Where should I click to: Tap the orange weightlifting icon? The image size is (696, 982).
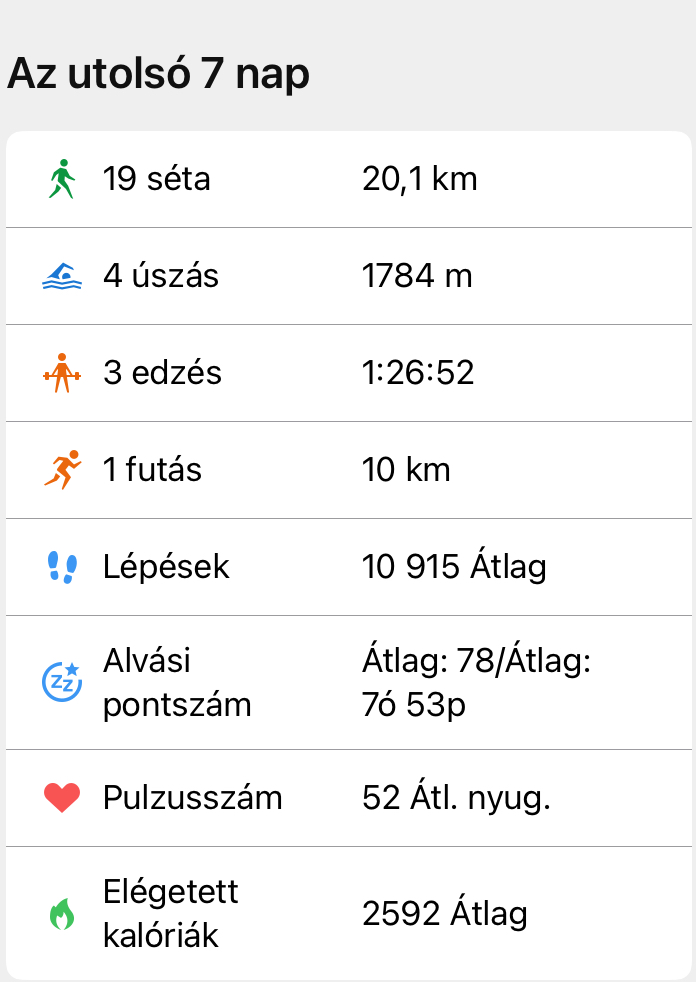[x=62, y=374]
